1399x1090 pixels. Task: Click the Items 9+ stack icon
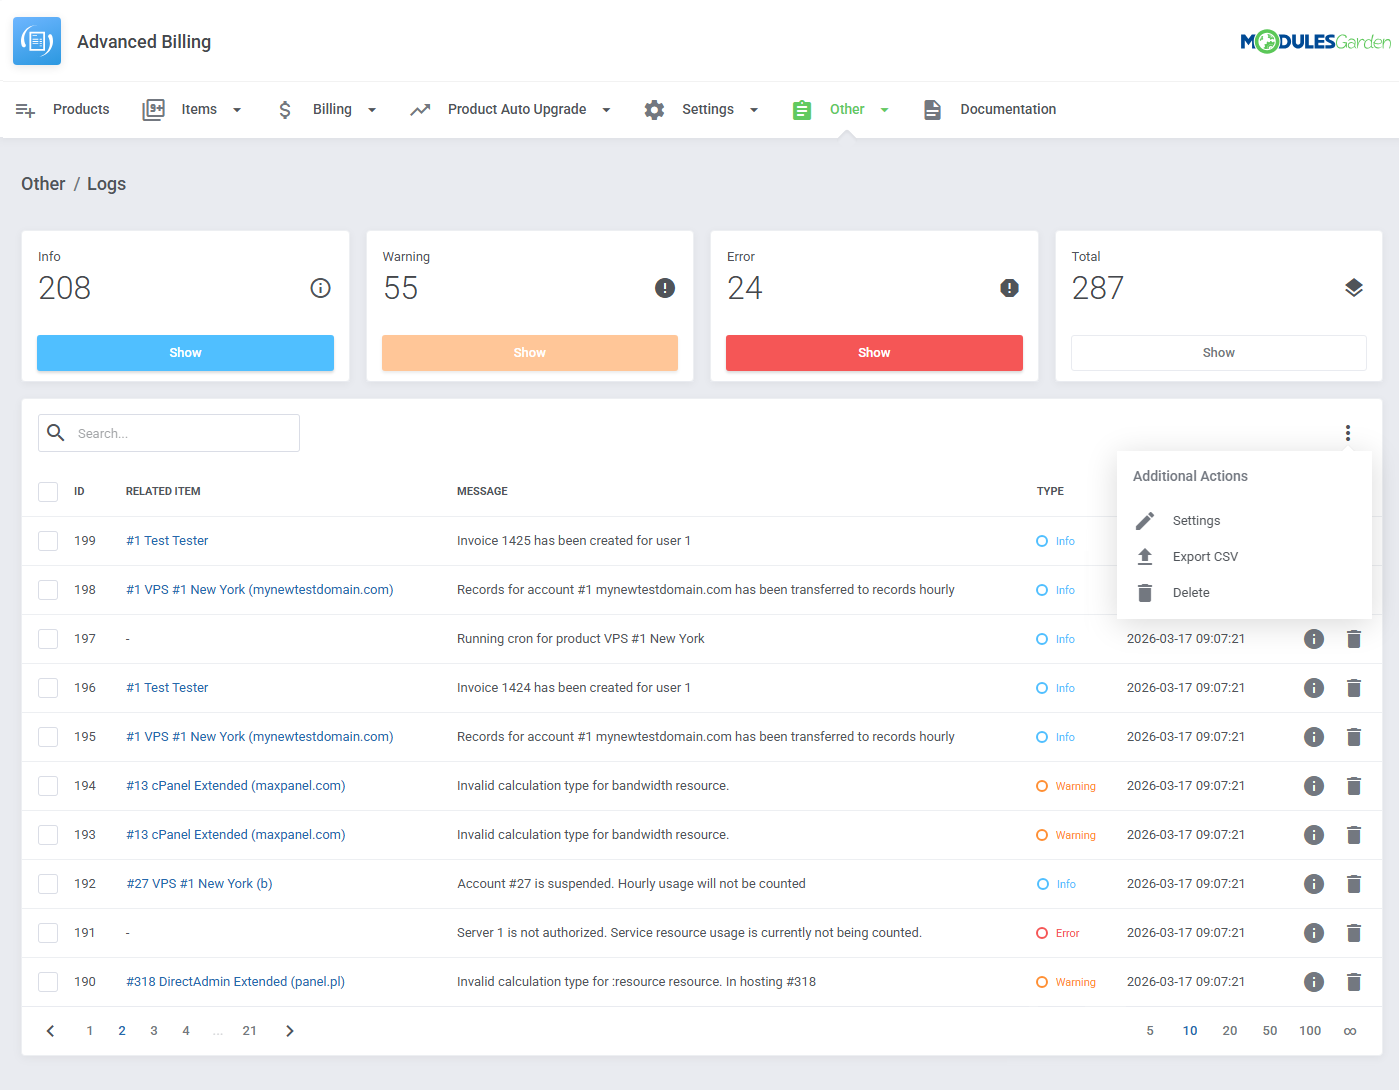coord(153,110)
